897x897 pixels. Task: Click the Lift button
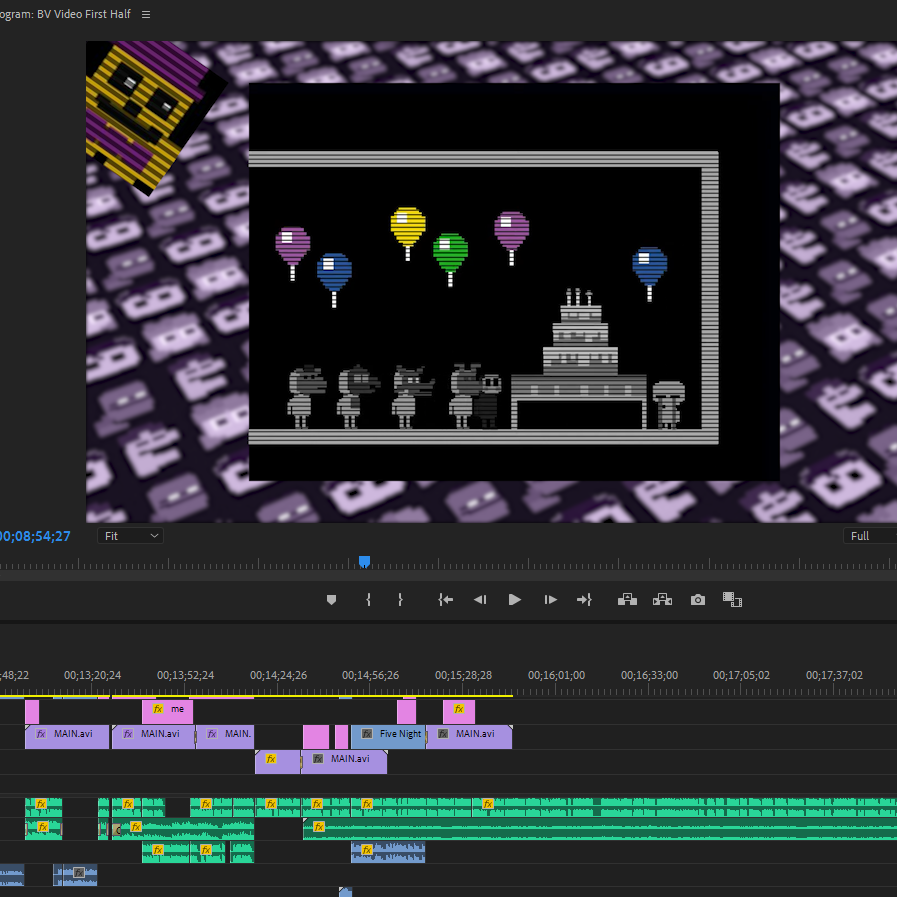627,600
